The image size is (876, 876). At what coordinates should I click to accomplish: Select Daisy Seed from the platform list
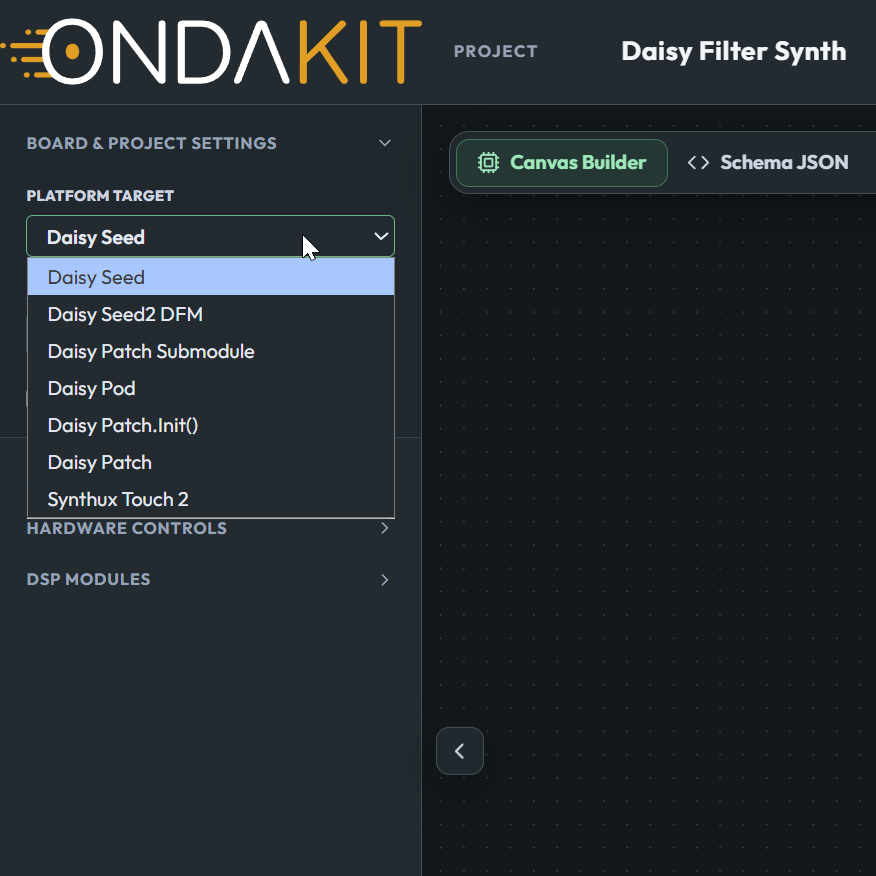(x=211, y=277)
